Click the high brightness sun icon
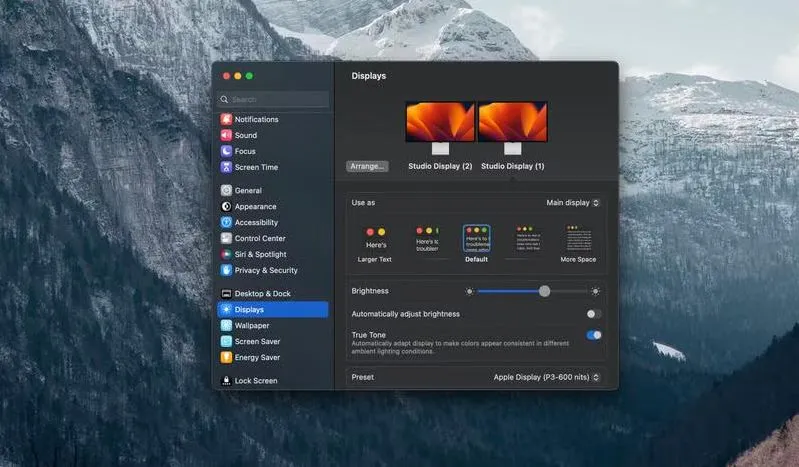The width and height of the screenshot is (799, 467). coord(595,292)
